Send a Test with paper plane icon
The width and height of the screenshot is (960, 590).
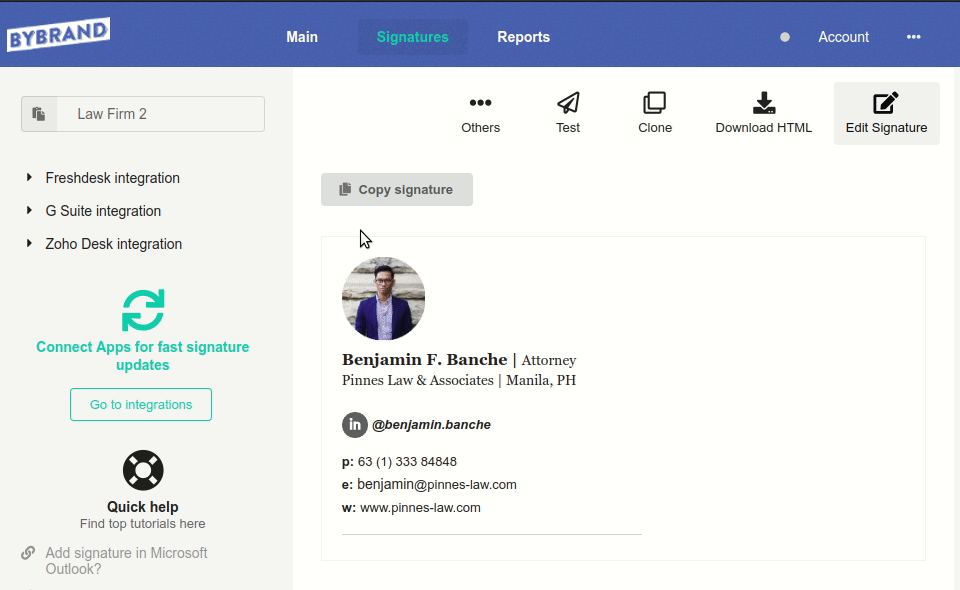(x=568, y=113)
